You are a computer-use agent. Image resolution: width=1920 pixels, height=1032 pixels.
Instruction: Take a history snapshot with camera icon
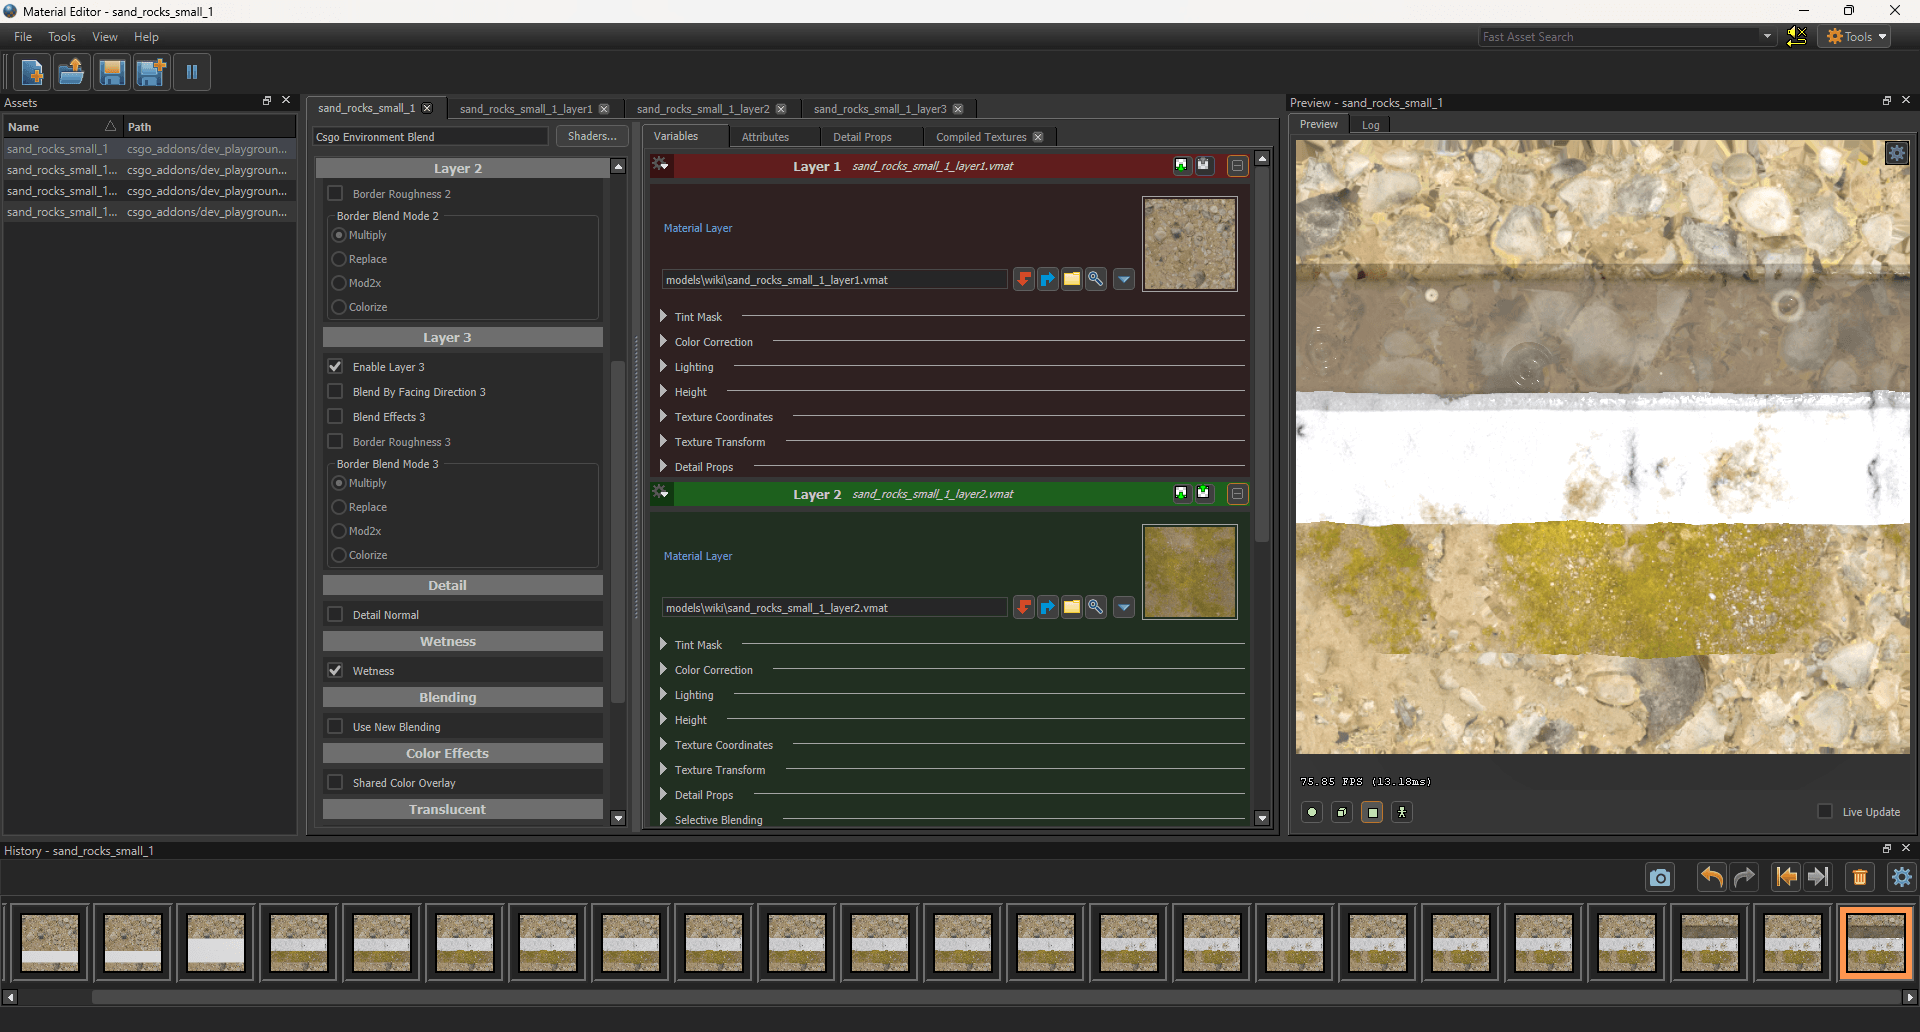click(1660, 877)
